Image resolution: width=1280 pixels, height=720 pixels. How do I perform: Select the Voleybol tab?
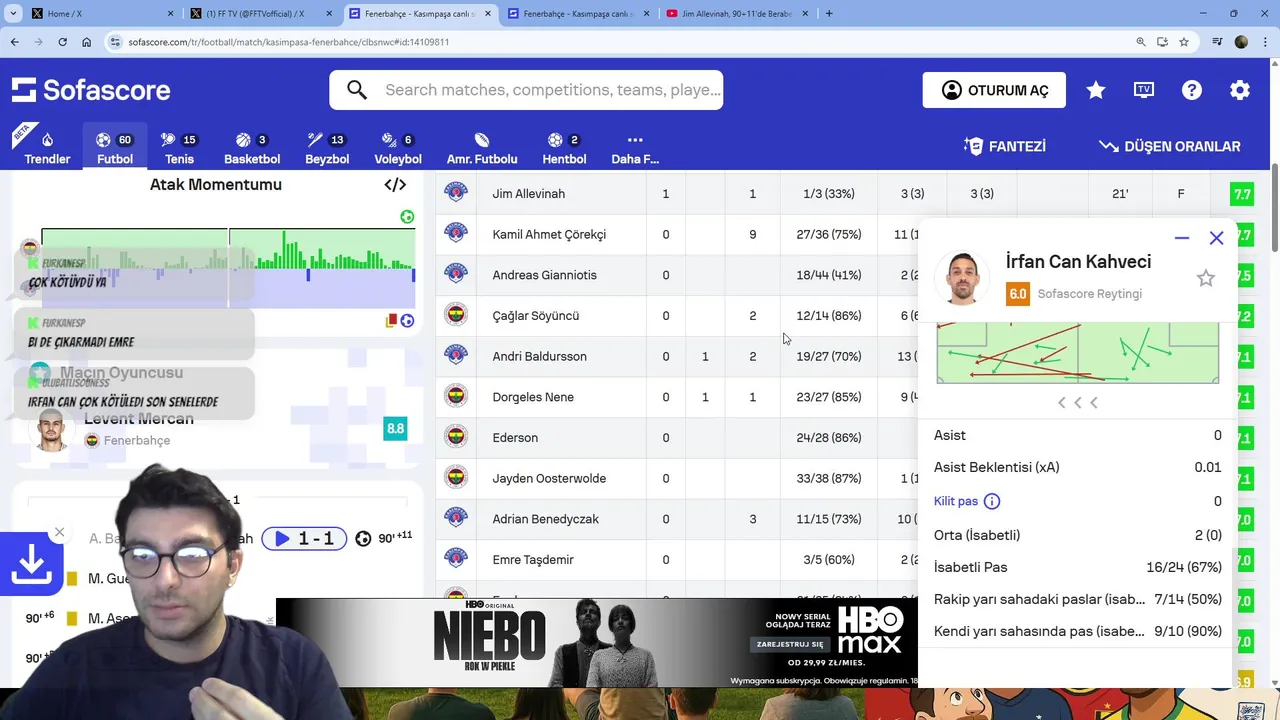pyautogui.click(x=398, y=148)
